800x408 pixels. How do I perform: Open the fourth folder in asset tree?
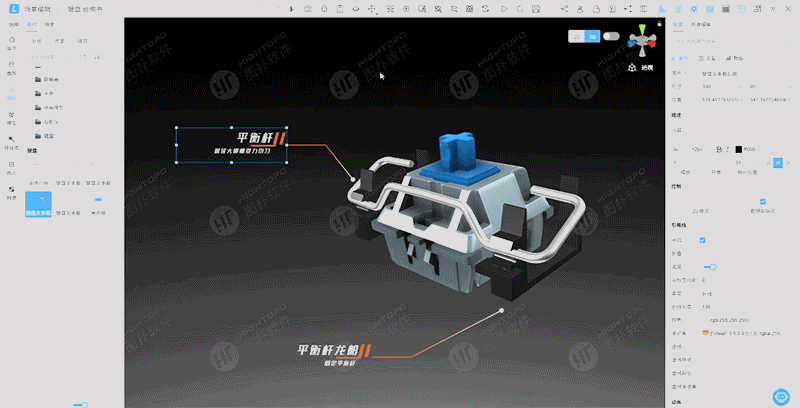click(x=46, y=122)
